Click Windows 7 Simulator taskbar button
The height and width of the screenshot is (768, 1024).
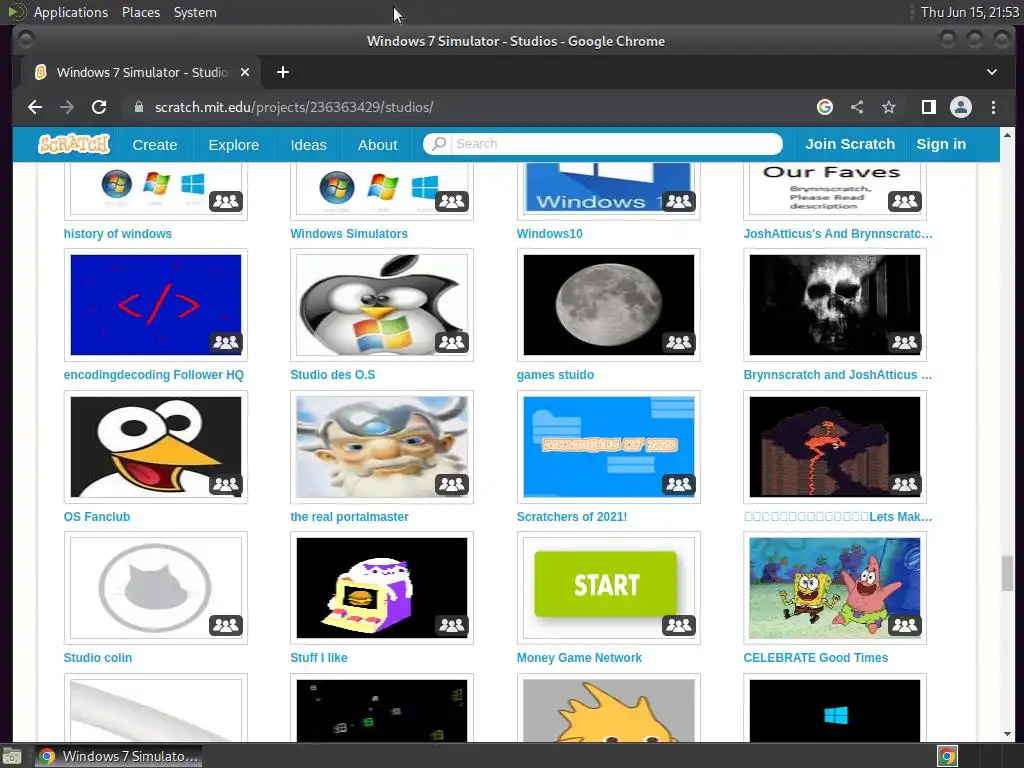pyautogui.click(x=118, y=756)
